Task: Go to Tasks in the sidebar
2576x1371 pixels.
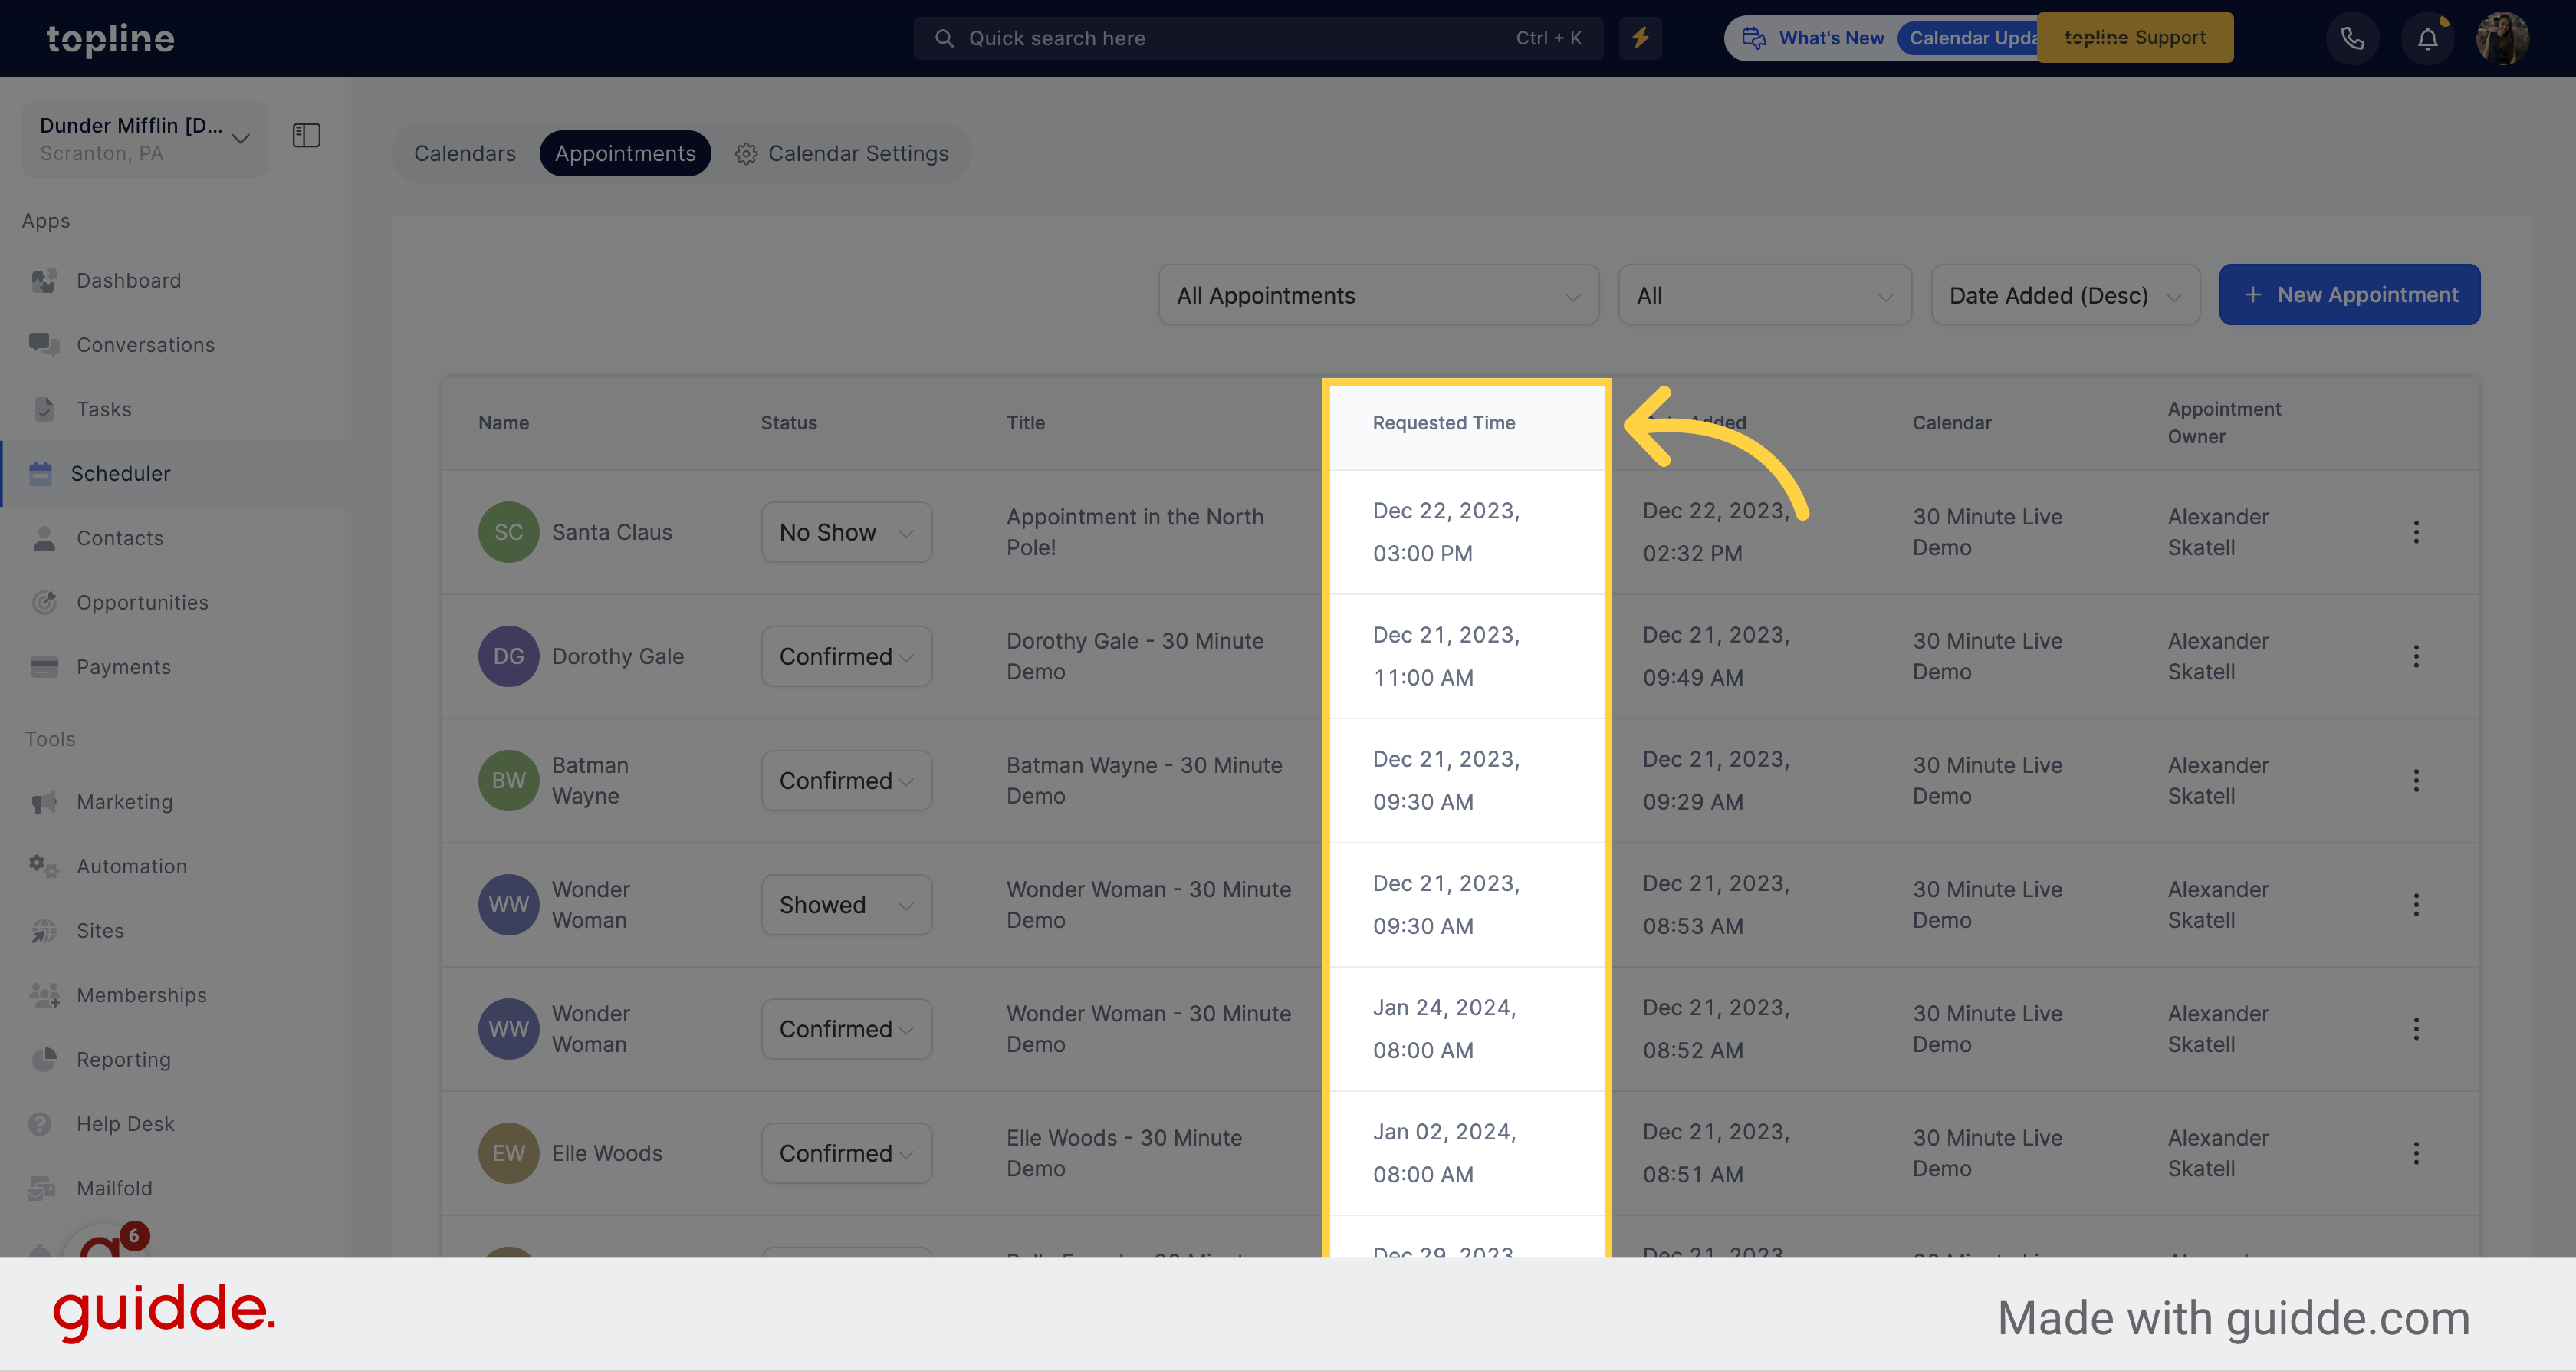Action: pyautogui.click(x=104, y=409)
